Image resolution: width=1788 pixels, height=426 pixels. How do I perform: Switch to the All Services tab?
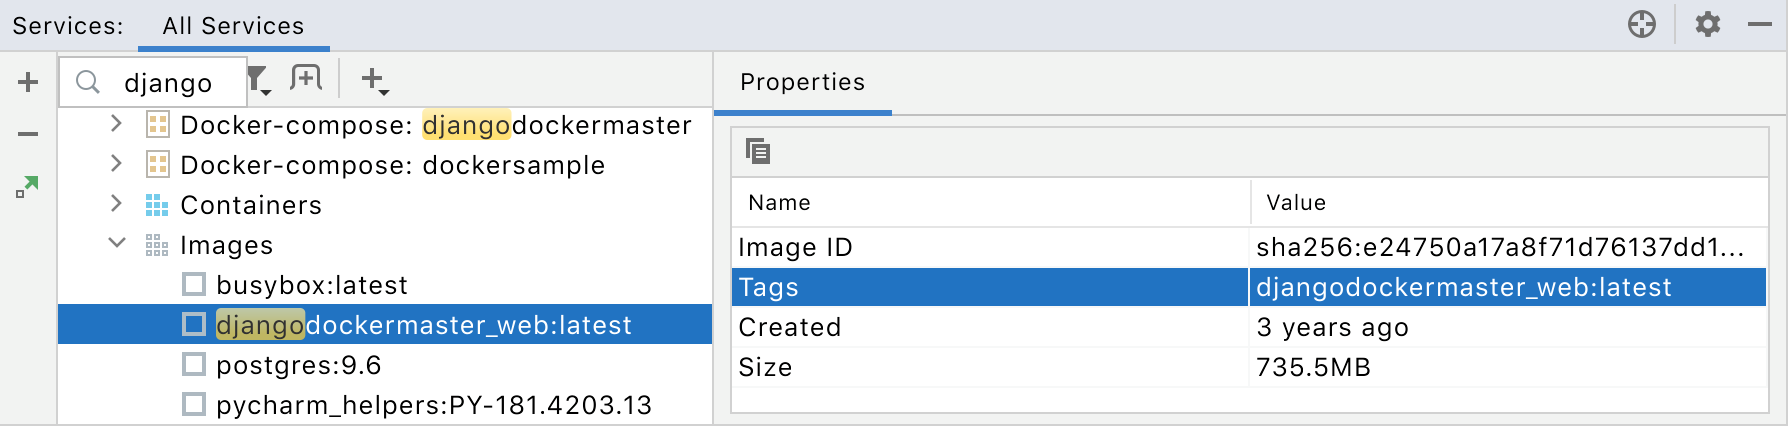tap(233, 26)
